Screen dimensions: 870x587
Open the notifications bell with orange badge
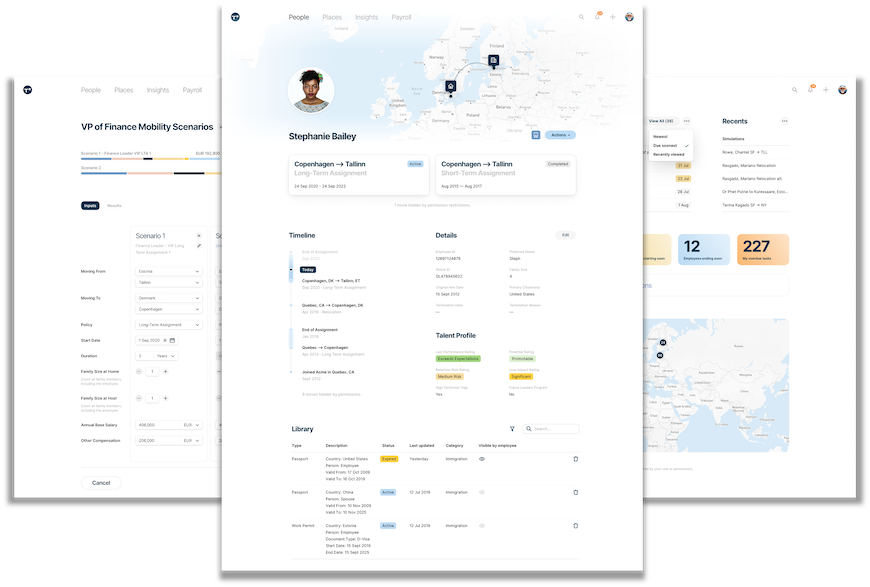[598, 17]
